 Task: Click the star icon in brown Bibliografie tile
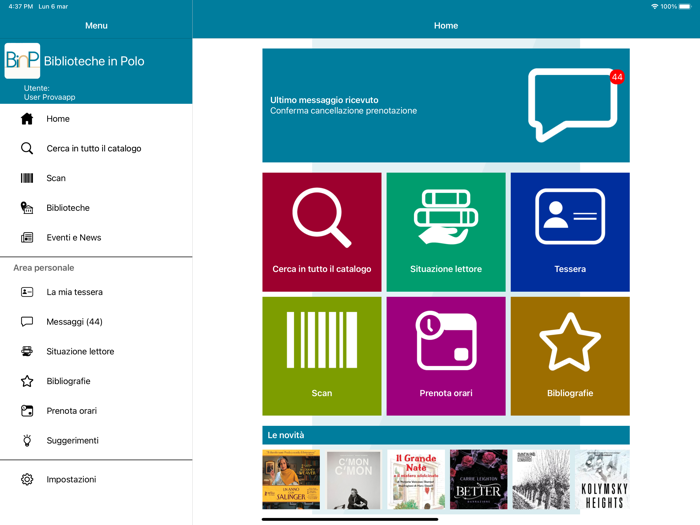(570, 342)
